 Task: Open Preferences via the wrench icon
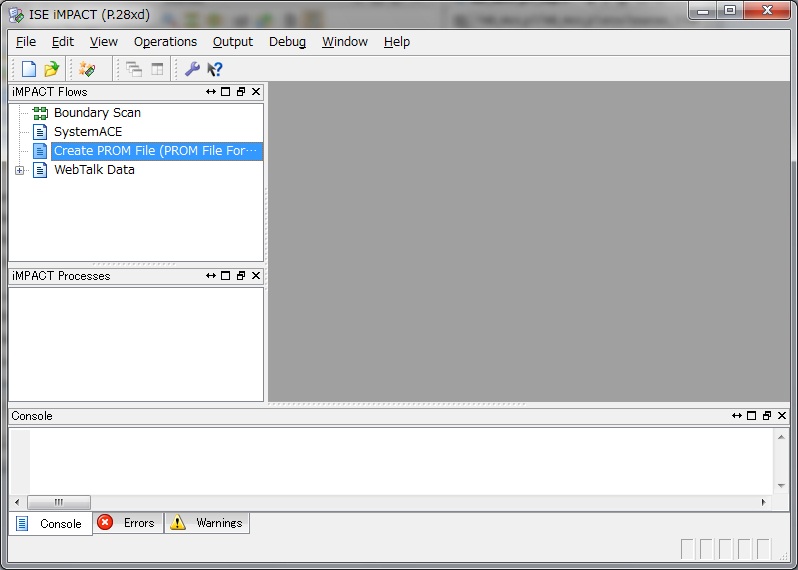pyautogui.click(x=192, y=69)
